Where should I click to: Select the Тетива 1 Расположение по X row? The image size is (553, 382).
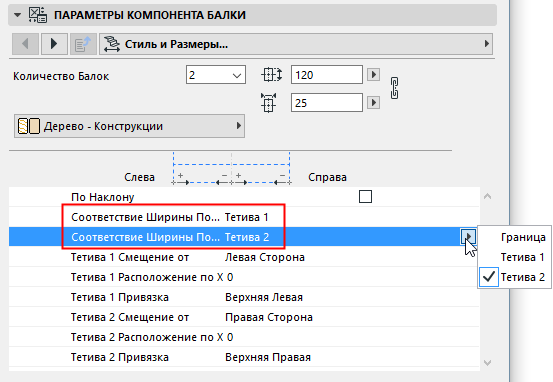244,277
